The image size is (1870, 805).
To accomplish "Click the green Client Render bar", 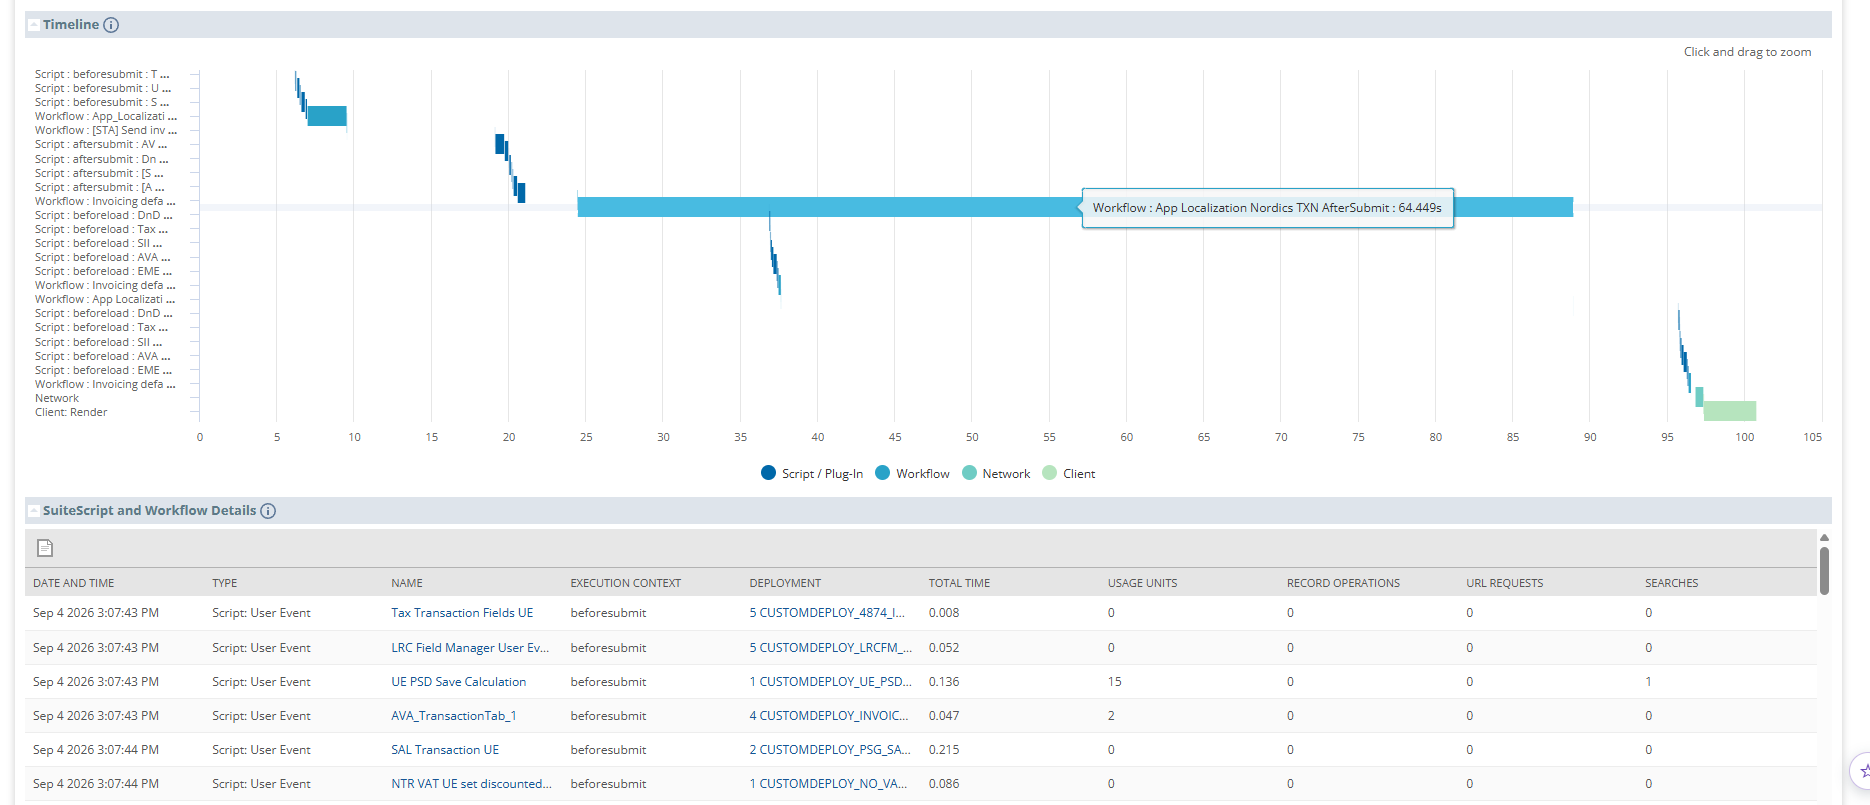I will pyautogui.click(x=1730, y=411).
